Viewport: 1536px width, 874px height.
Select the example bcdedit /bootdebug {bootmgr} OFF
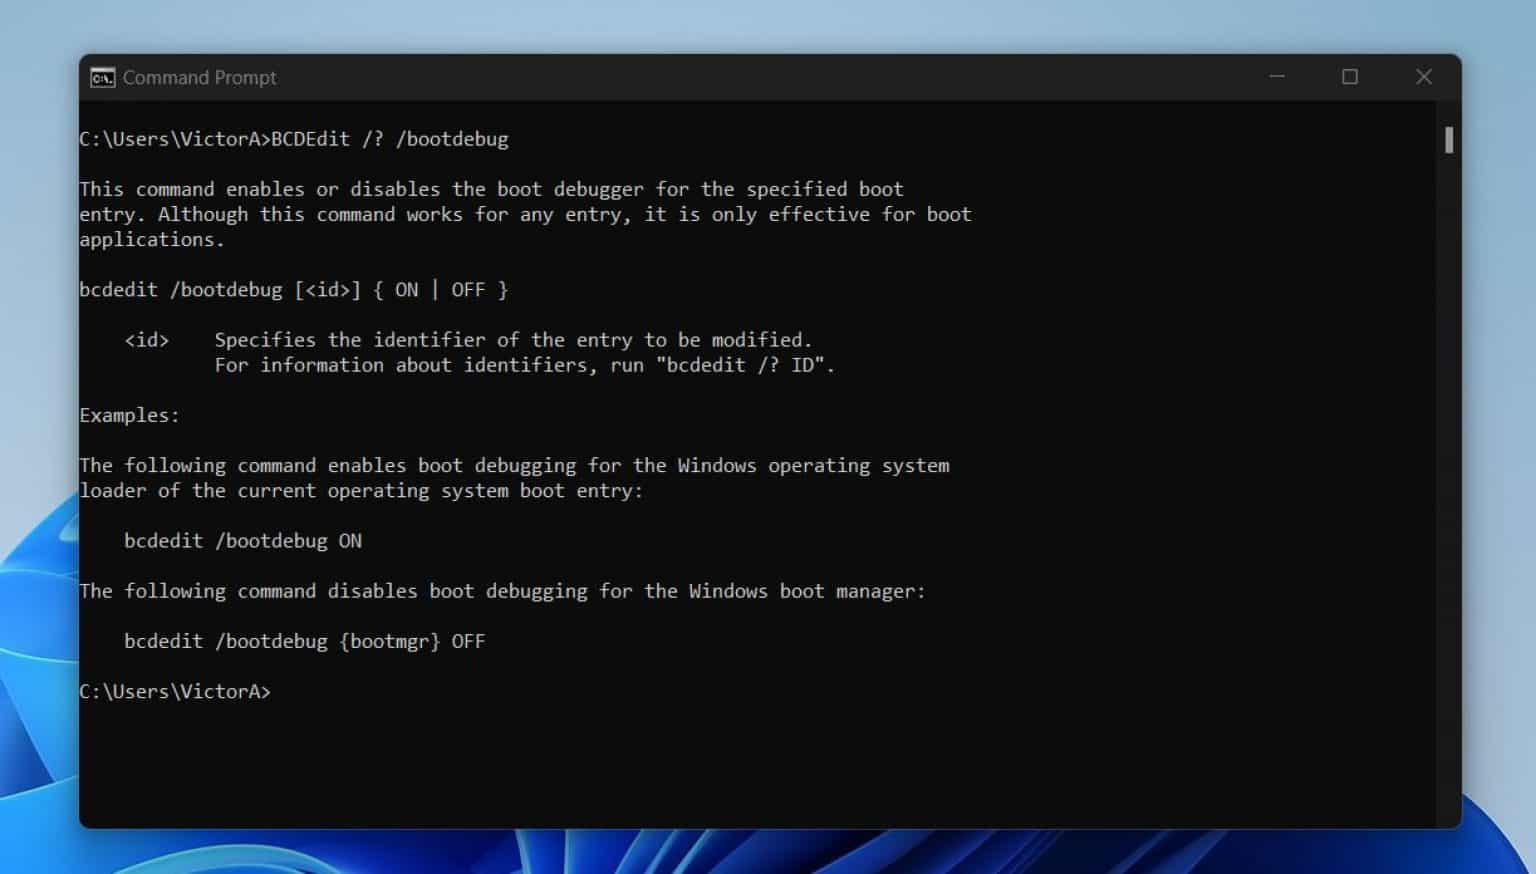(x=305, y=641)
